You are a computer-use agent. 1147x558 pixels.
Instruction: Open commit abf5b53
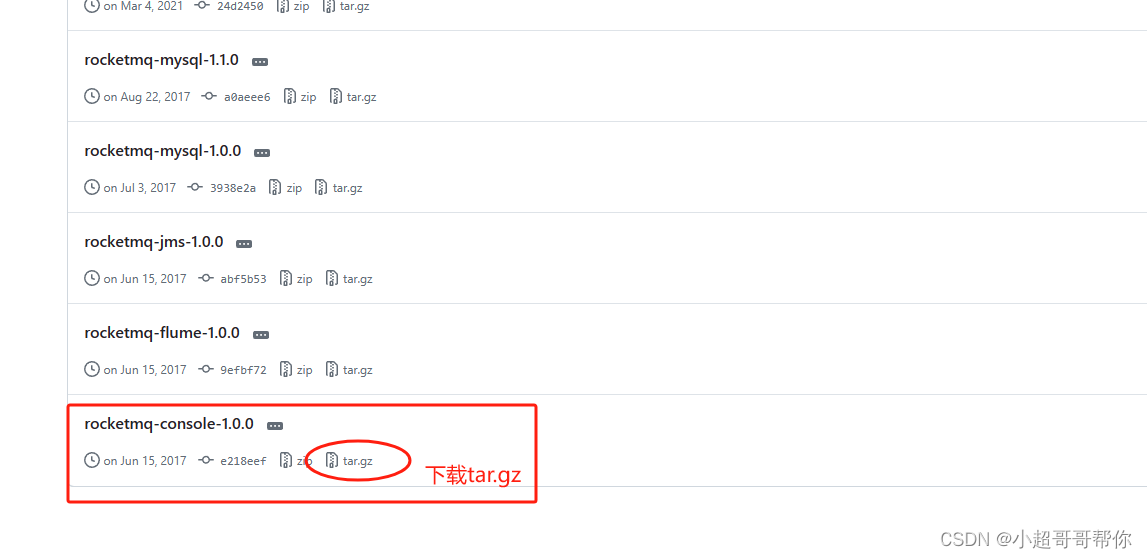tap(244, 279)
